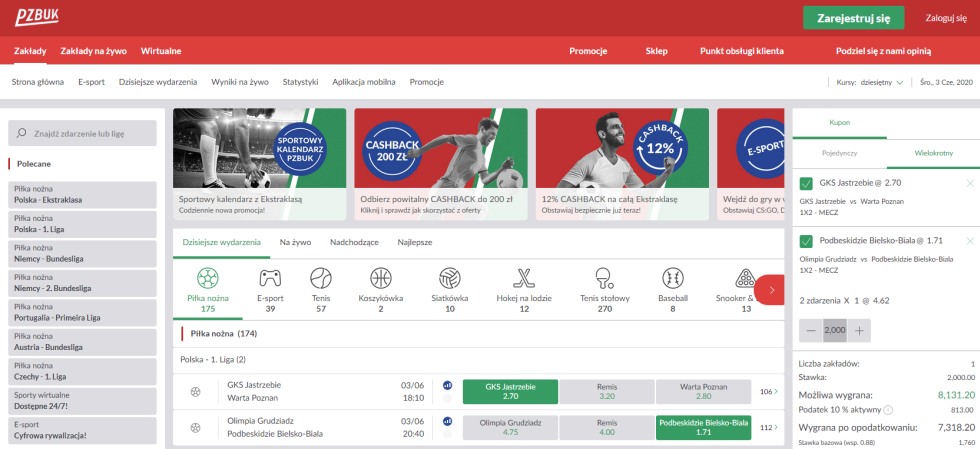Remove Podbeskidzie Bielsko-Biala bet from coupon
The width and height of the screenshot is (980, 449).
(x=970, y=241)
